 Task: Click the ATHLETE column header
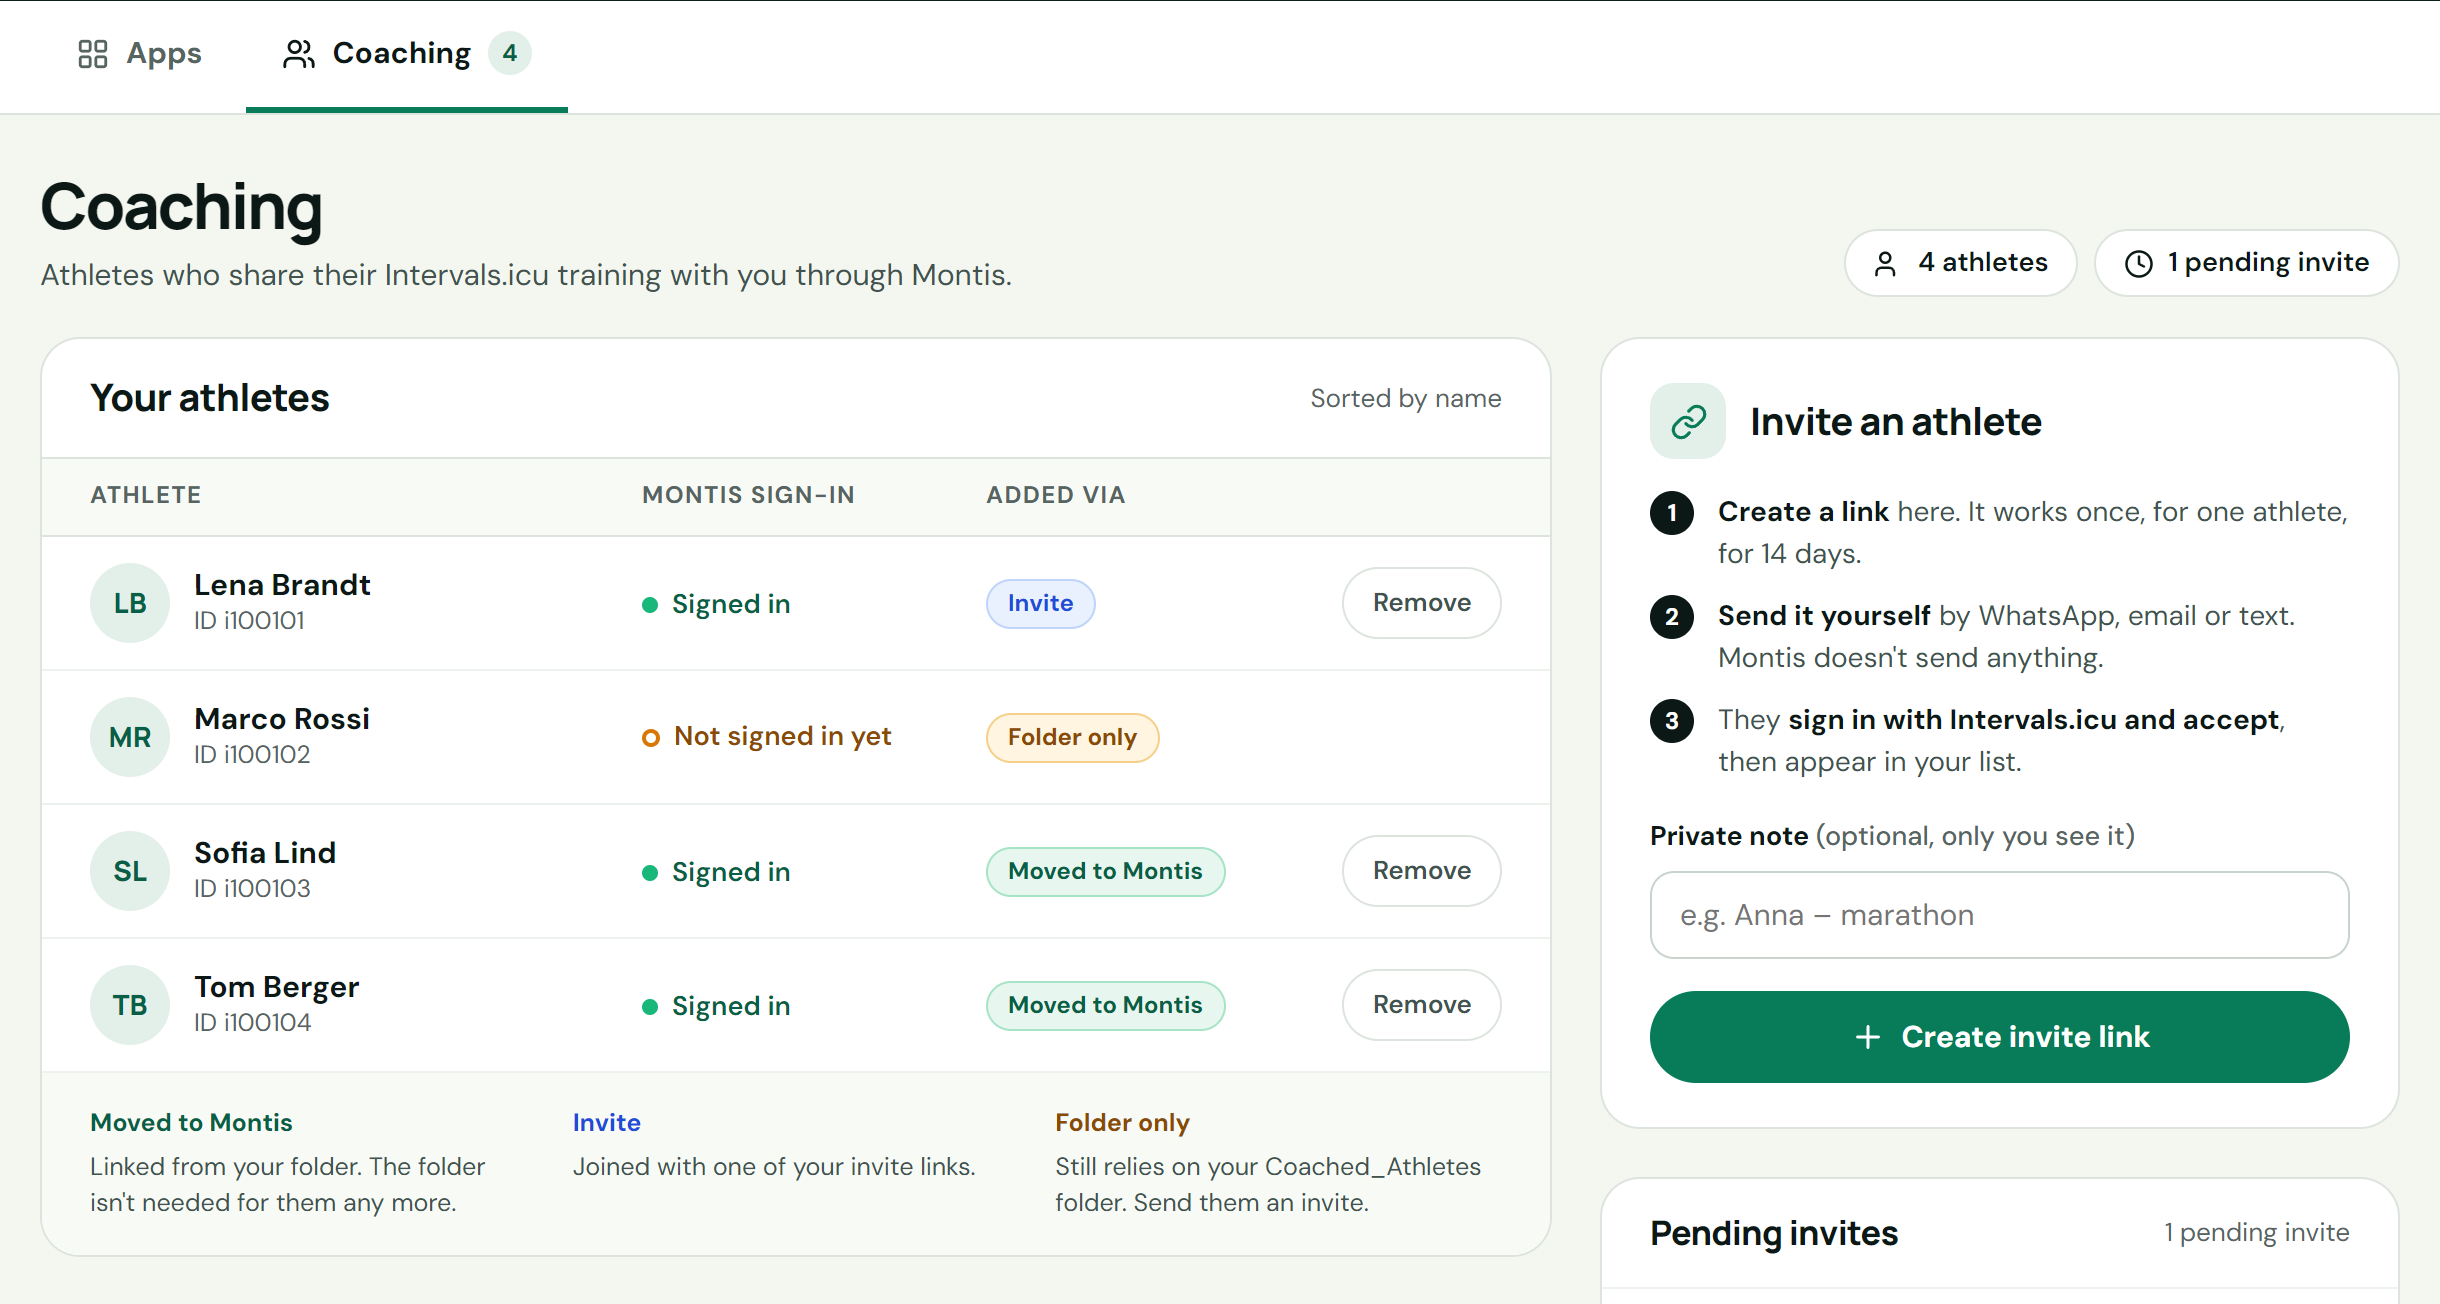click(146, 495)
